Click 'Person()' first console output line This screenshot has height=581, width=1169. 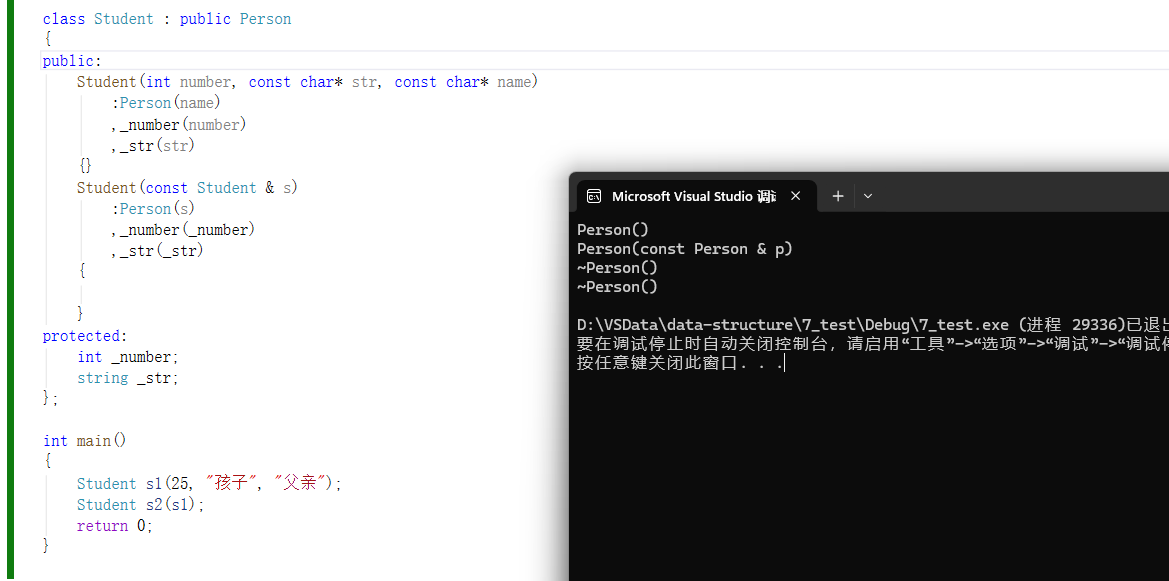click(x=613, y=230)
